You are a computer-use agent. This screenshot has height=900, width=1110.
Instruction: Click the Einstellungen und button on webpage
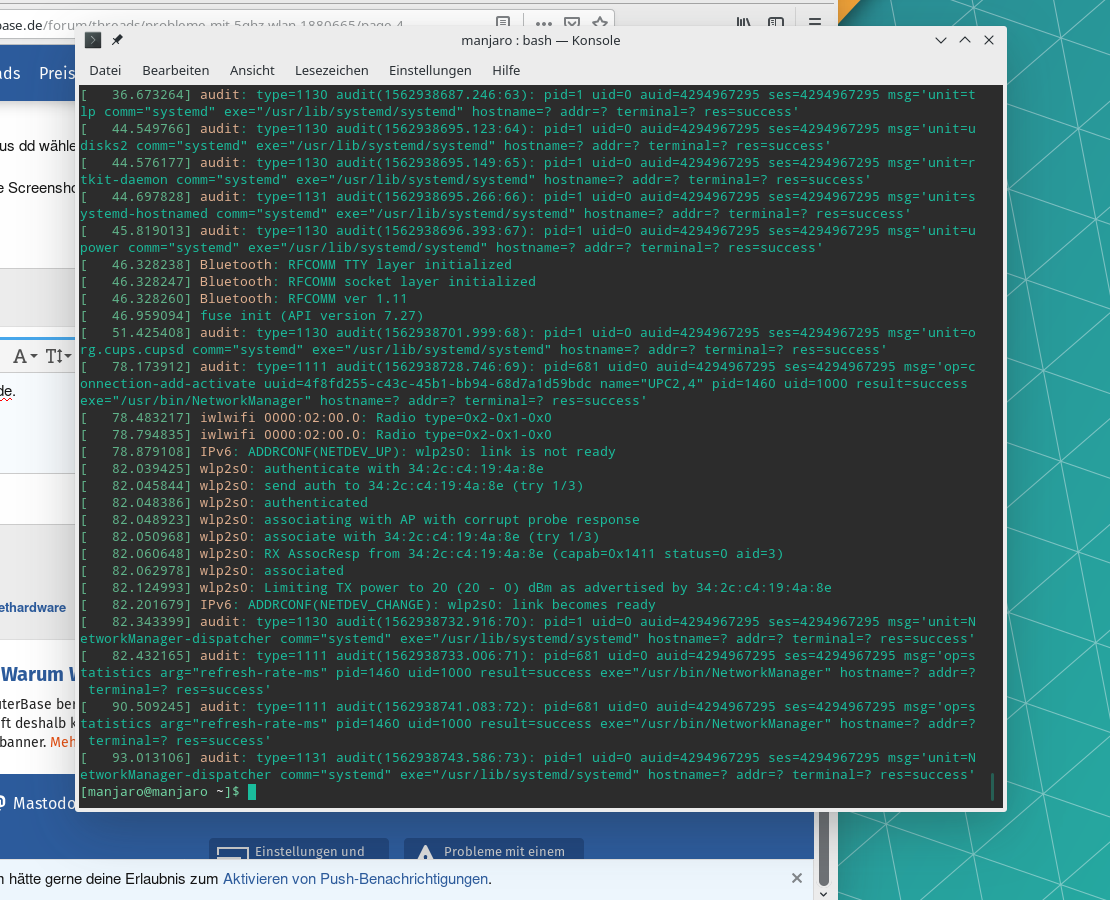click(299, 850)
